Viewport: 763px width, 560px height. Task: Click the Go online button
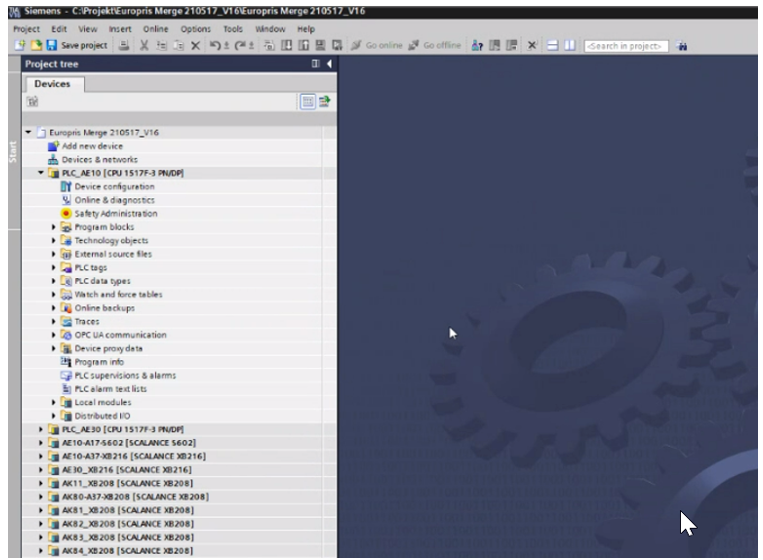(377, 45)
